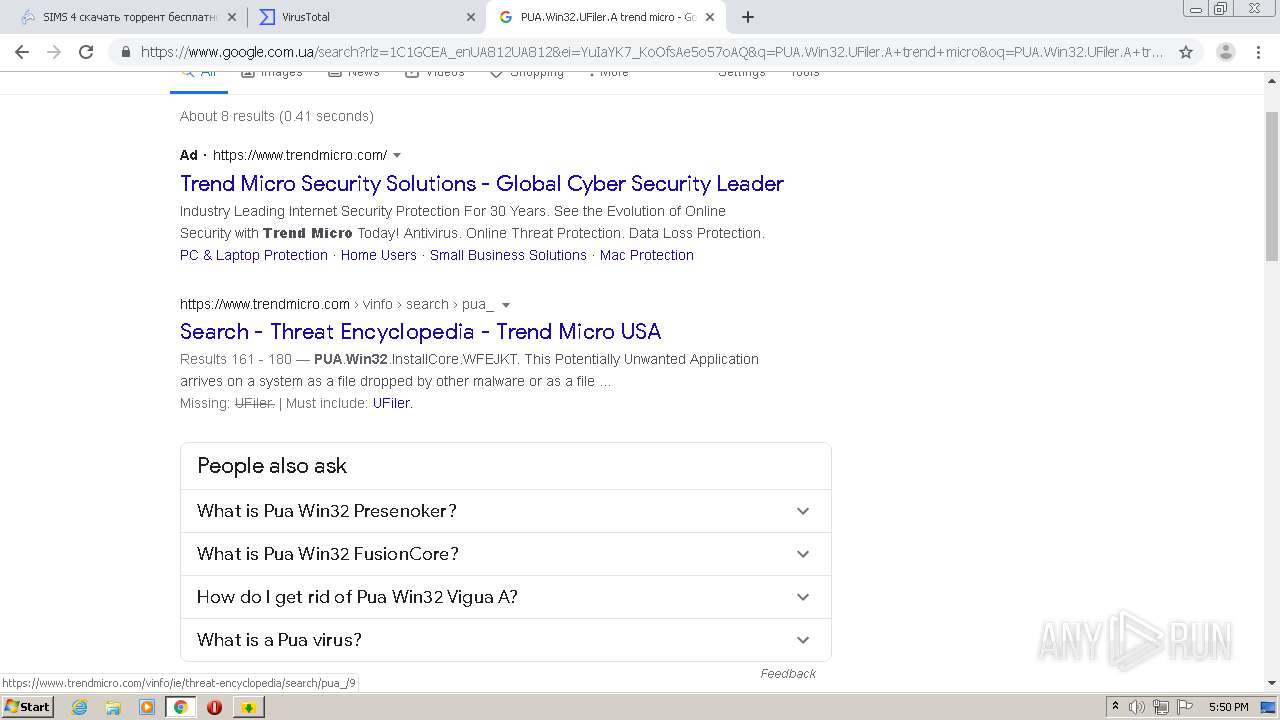Go forward in browser history
1280x720 pixels.
(x=54, y=52)
